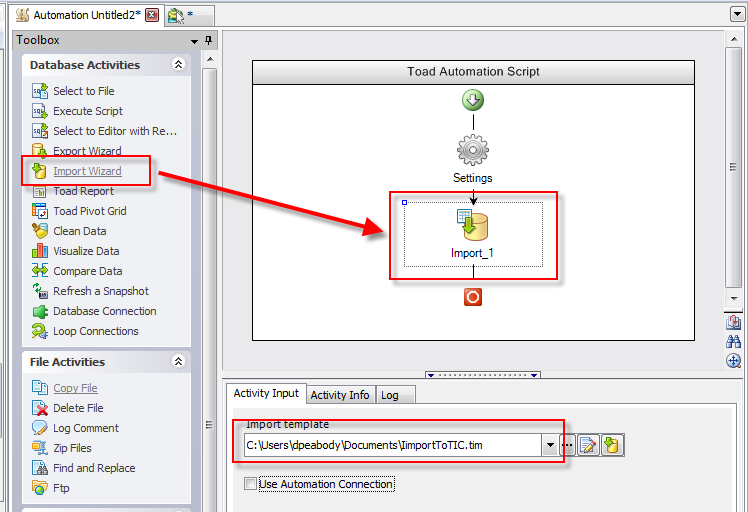Select the Database Connection activity
The image size is (748, 512).
coord(94,311)
